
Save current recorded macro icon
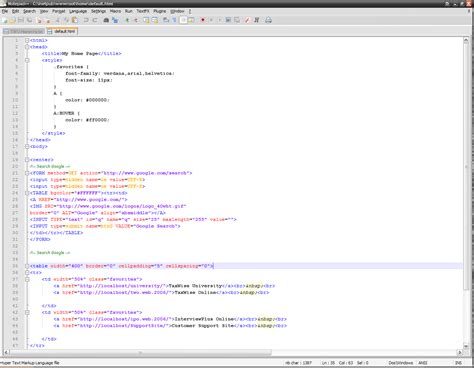coord(237,20)
